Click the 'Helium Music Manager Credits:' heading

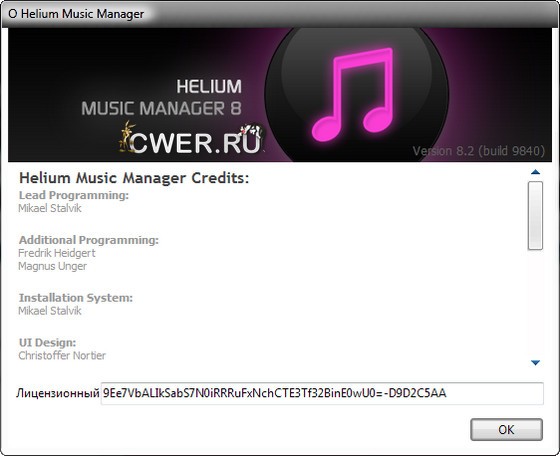tap(134, 178)
